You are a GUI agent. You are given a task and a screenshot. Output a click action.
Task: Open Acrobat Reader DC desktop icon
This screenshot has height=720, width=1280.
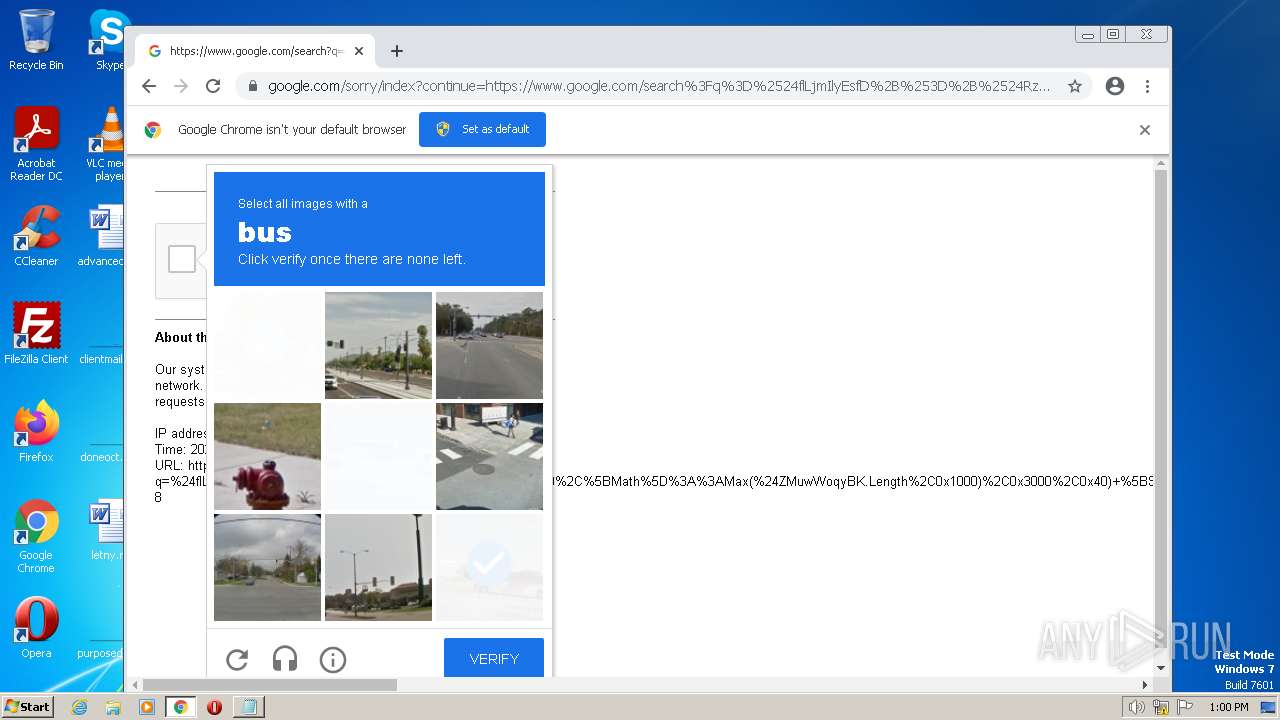coord(36,145)
